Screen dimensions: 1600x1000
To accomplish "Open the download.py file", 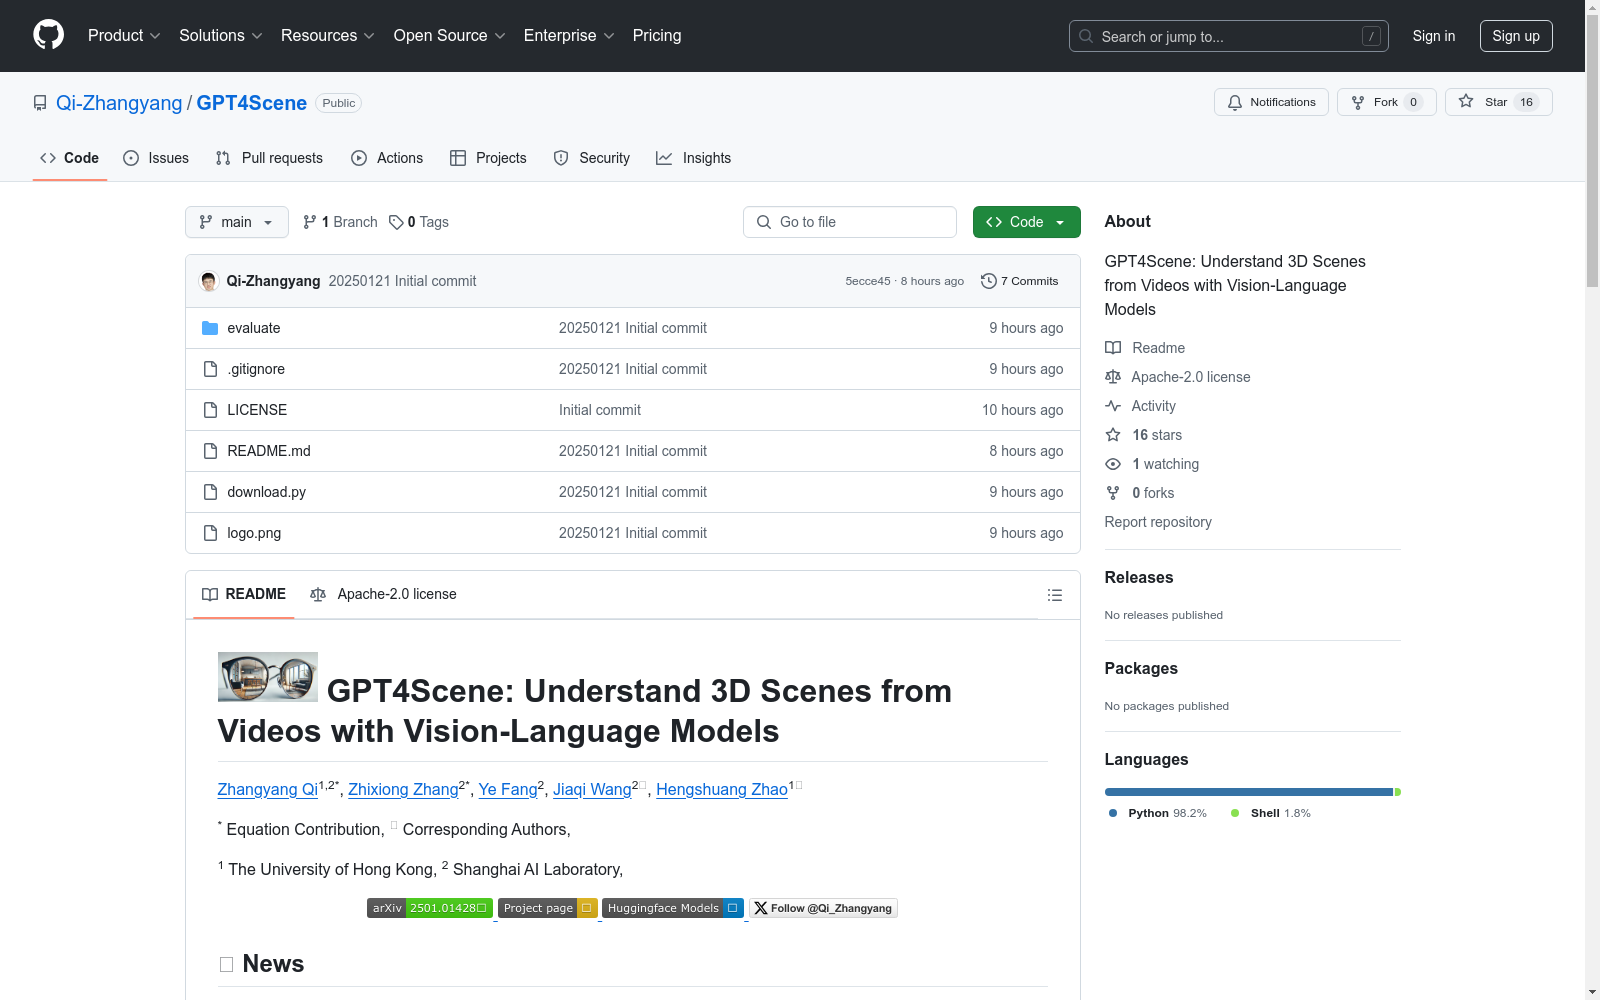I will tap(267, 492).
